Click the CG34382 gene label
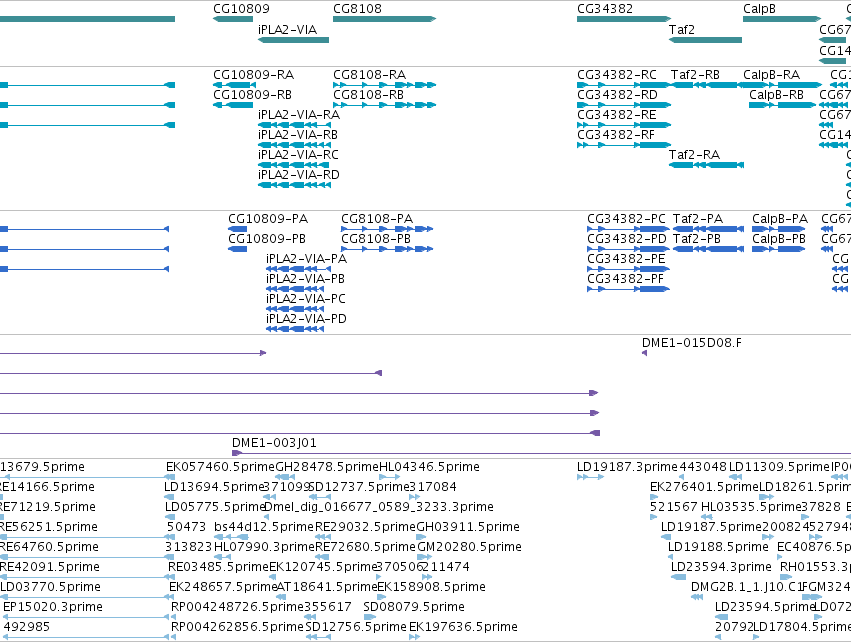The image size is (851, 642). point(605,9)
